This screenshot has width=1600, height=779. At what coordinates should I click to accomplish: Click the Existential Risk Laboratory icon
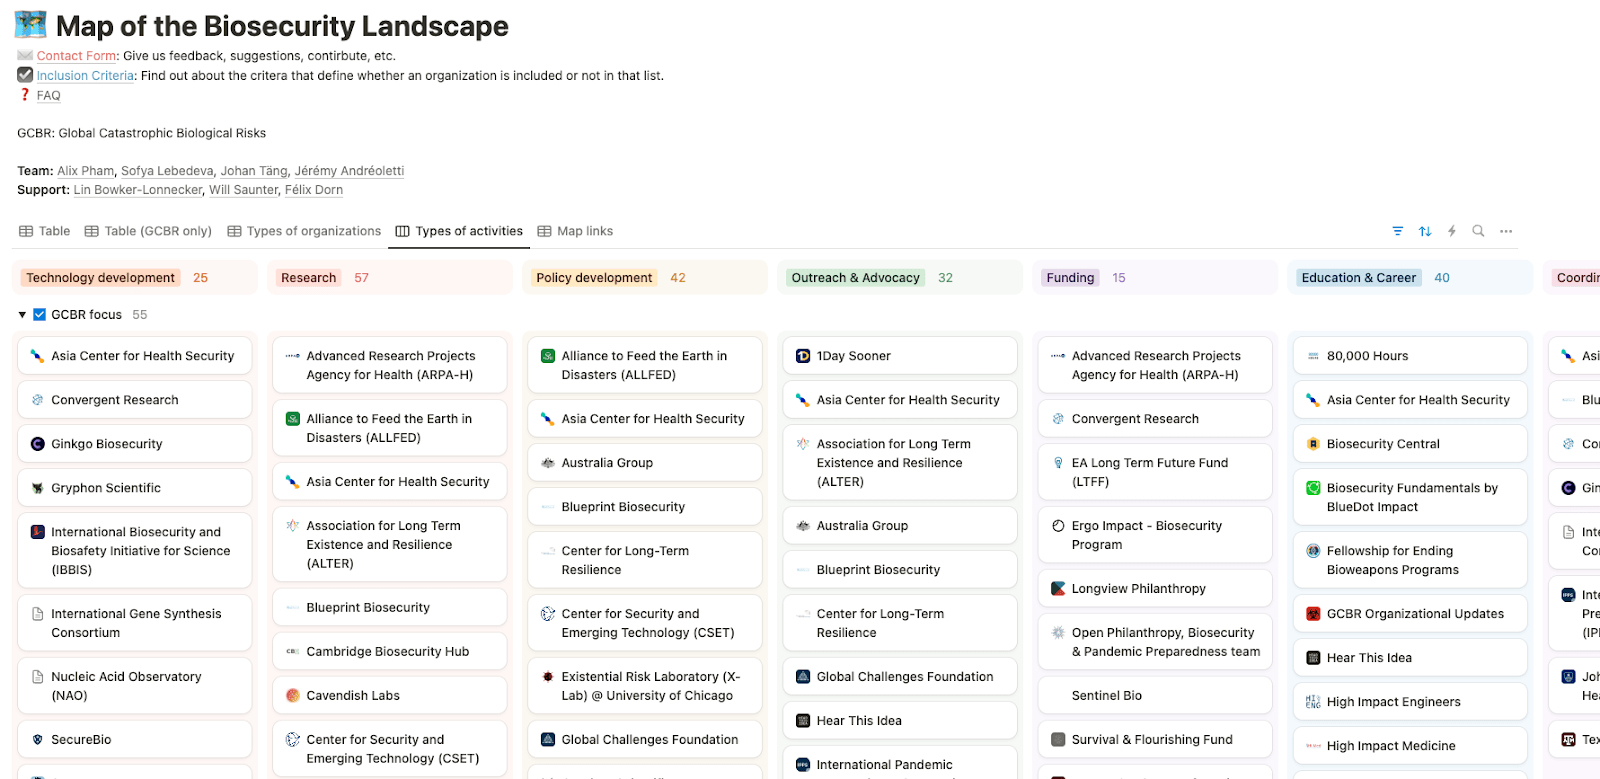point(548,677)
